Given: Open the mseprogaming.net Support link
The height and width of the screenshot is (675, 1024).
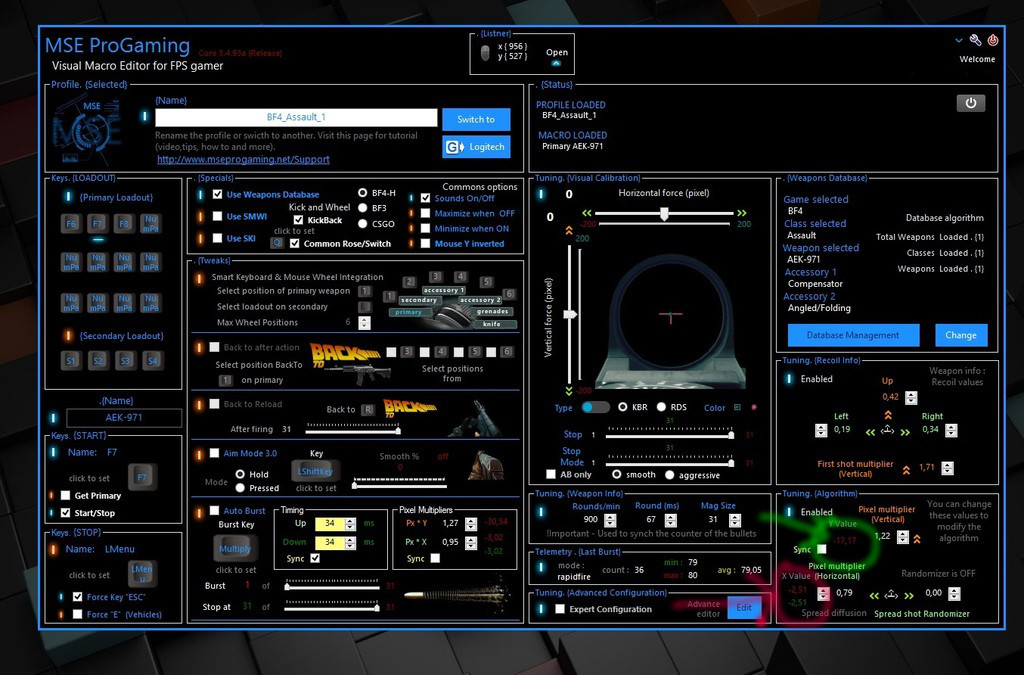Looking at the screenshot, I should point(243,159).
